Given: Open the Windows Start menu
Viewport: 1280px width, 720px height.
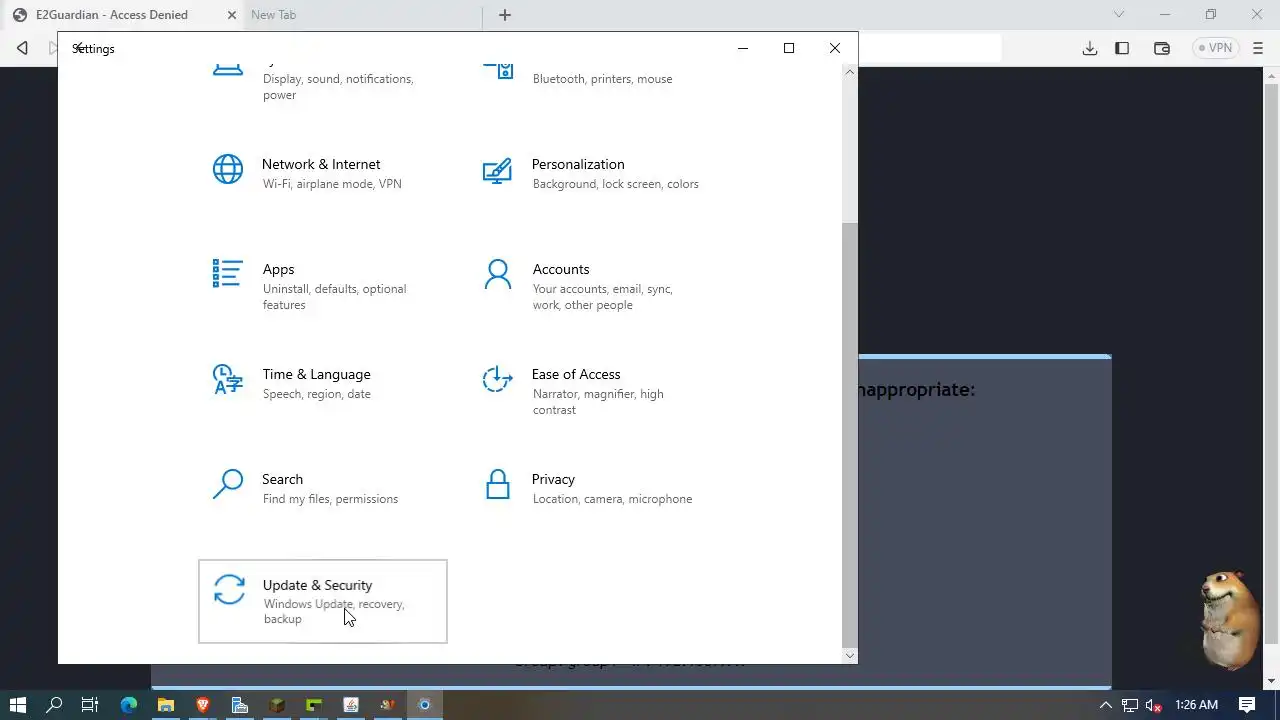Looking at the screenshot, I should coord(17,705).
